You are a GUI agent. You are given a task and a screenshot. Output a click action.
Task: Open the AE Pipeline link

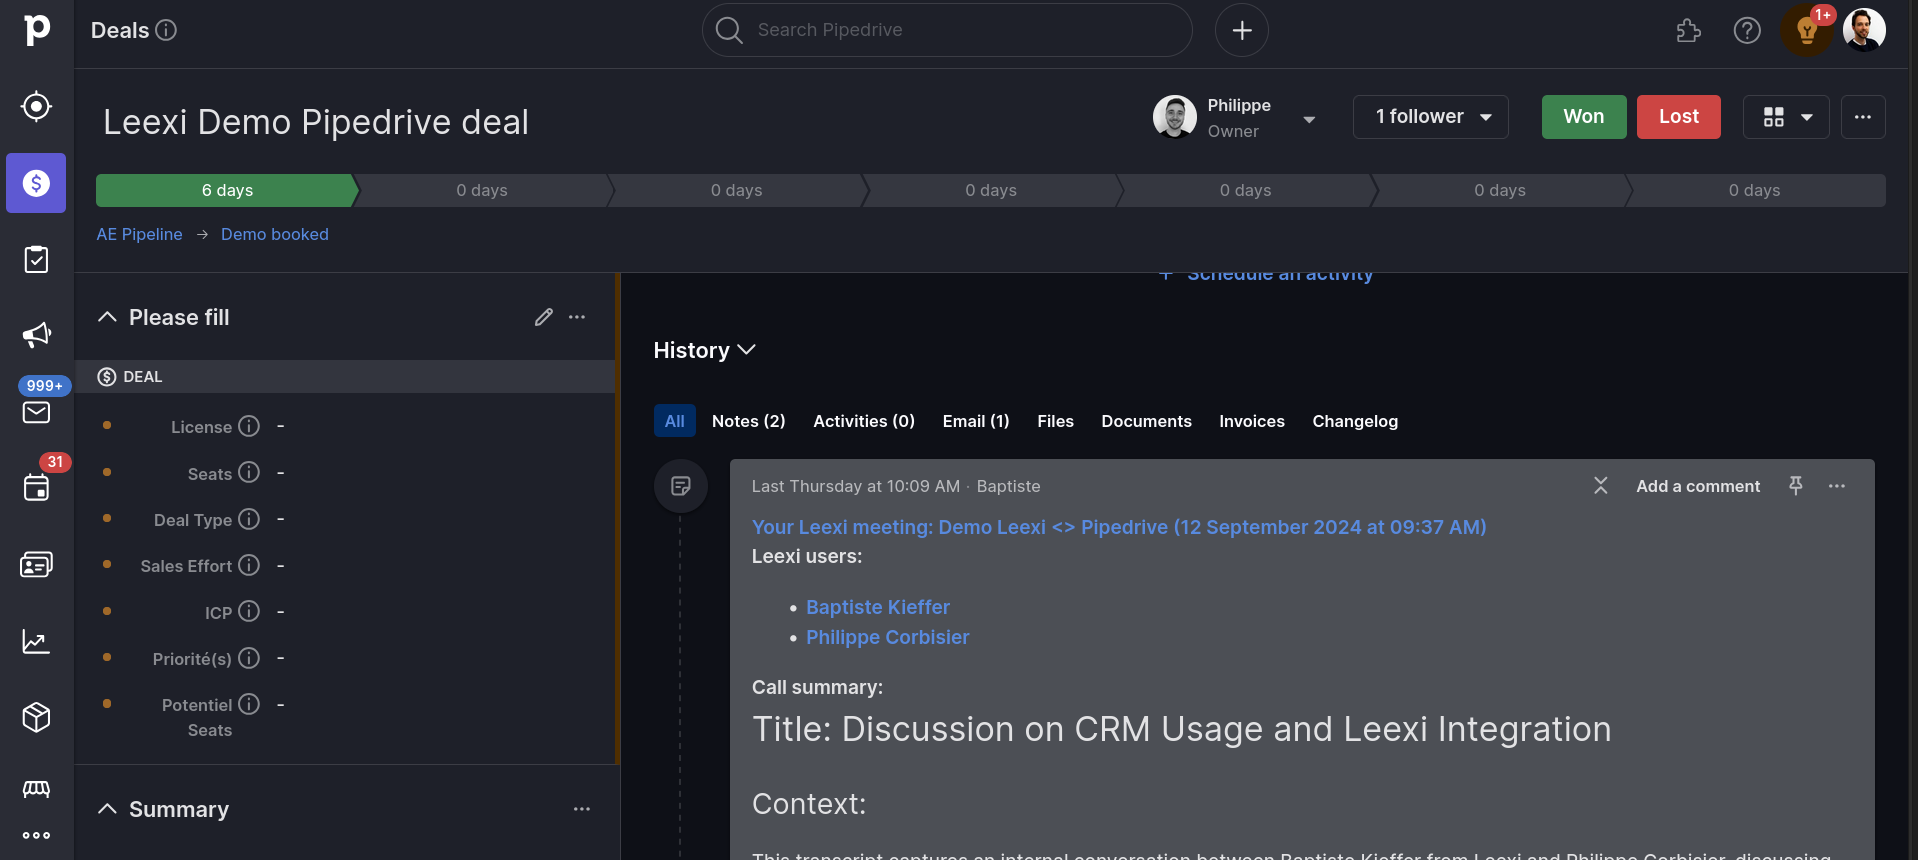click(139, 234)
